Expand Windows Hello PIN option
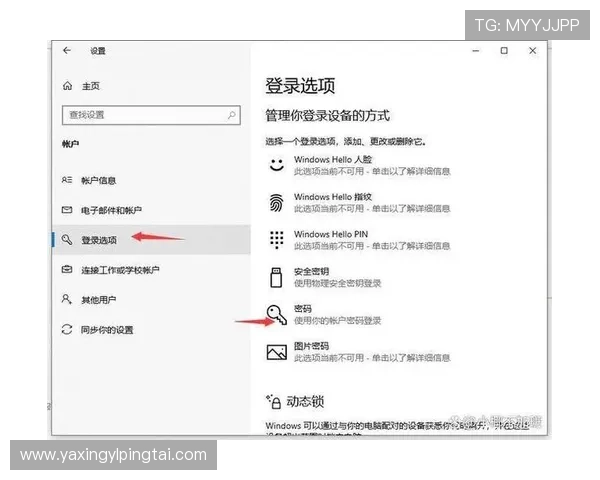This screenshot has height=480, width=600. [359, 240]
